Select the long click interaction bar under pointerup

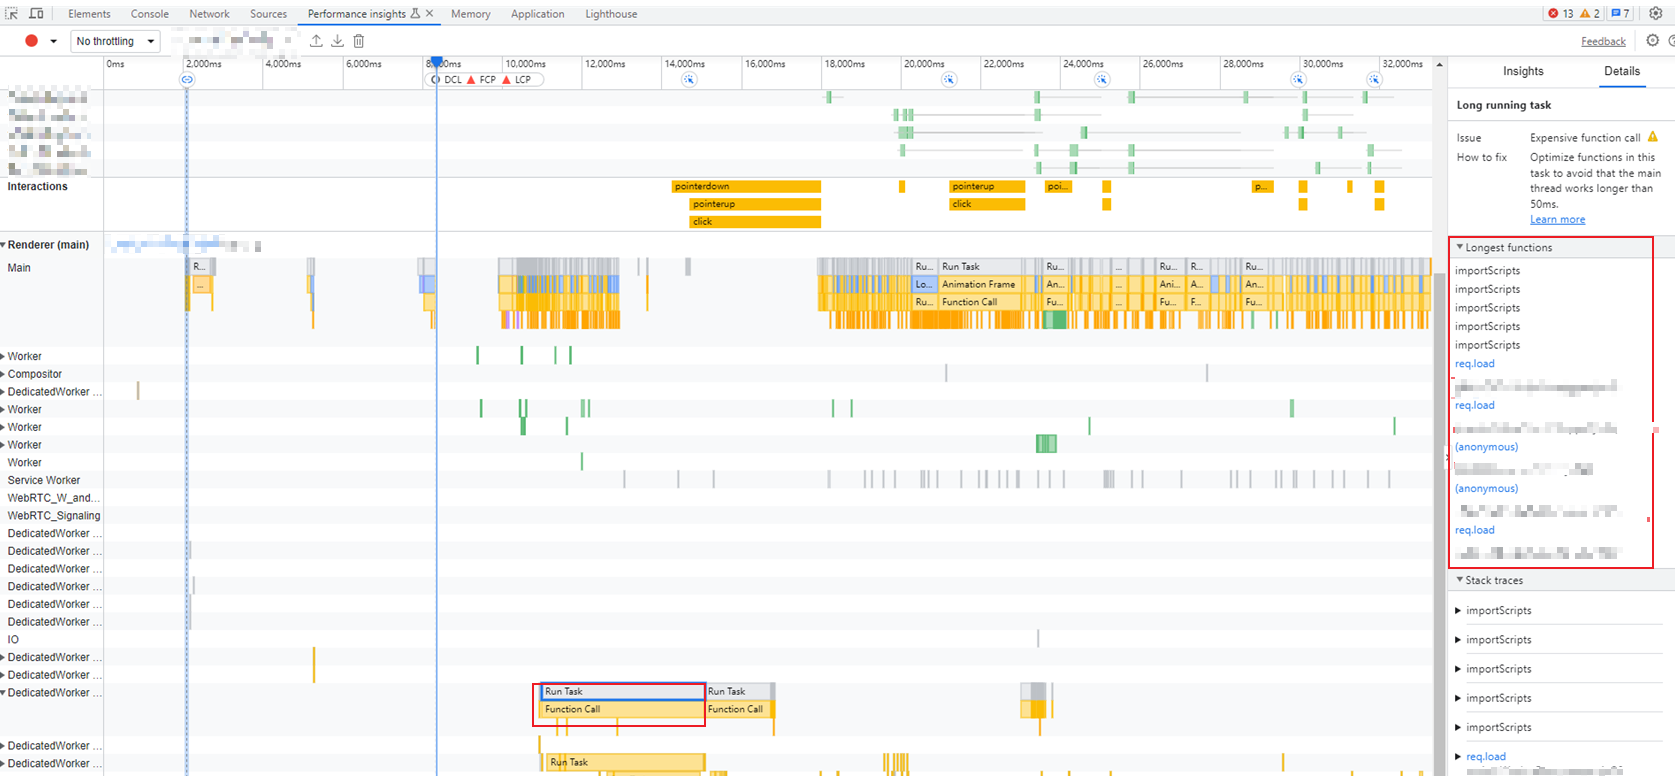pyautogui.click(x=755, y=221)
